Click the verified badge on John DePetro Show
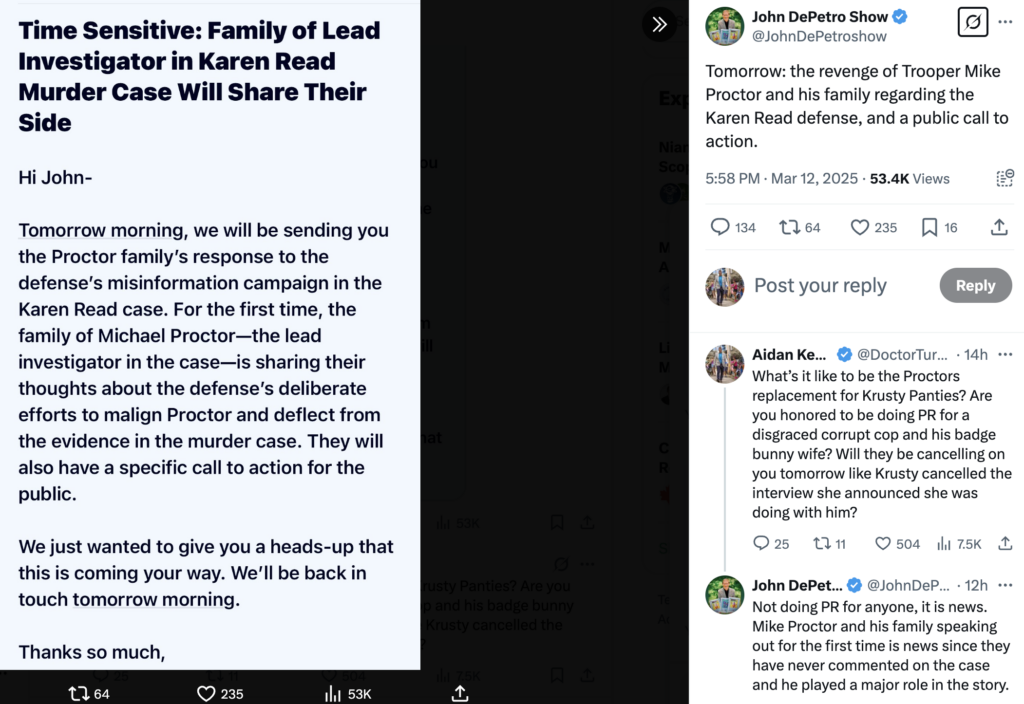The width and height of the screenshot is (1024, 704). pyautogui.click(x=902, y=16)
